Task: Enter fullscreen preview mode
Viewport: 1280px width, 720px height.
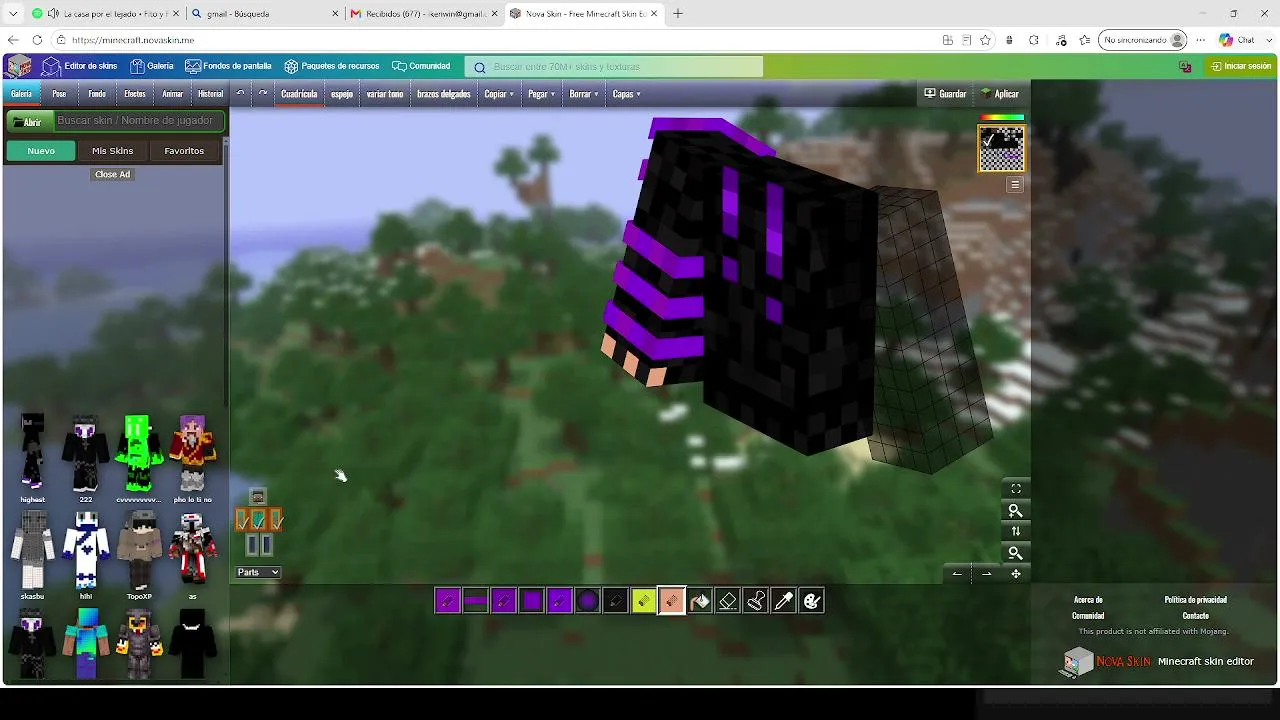Action: point(1016,489)
